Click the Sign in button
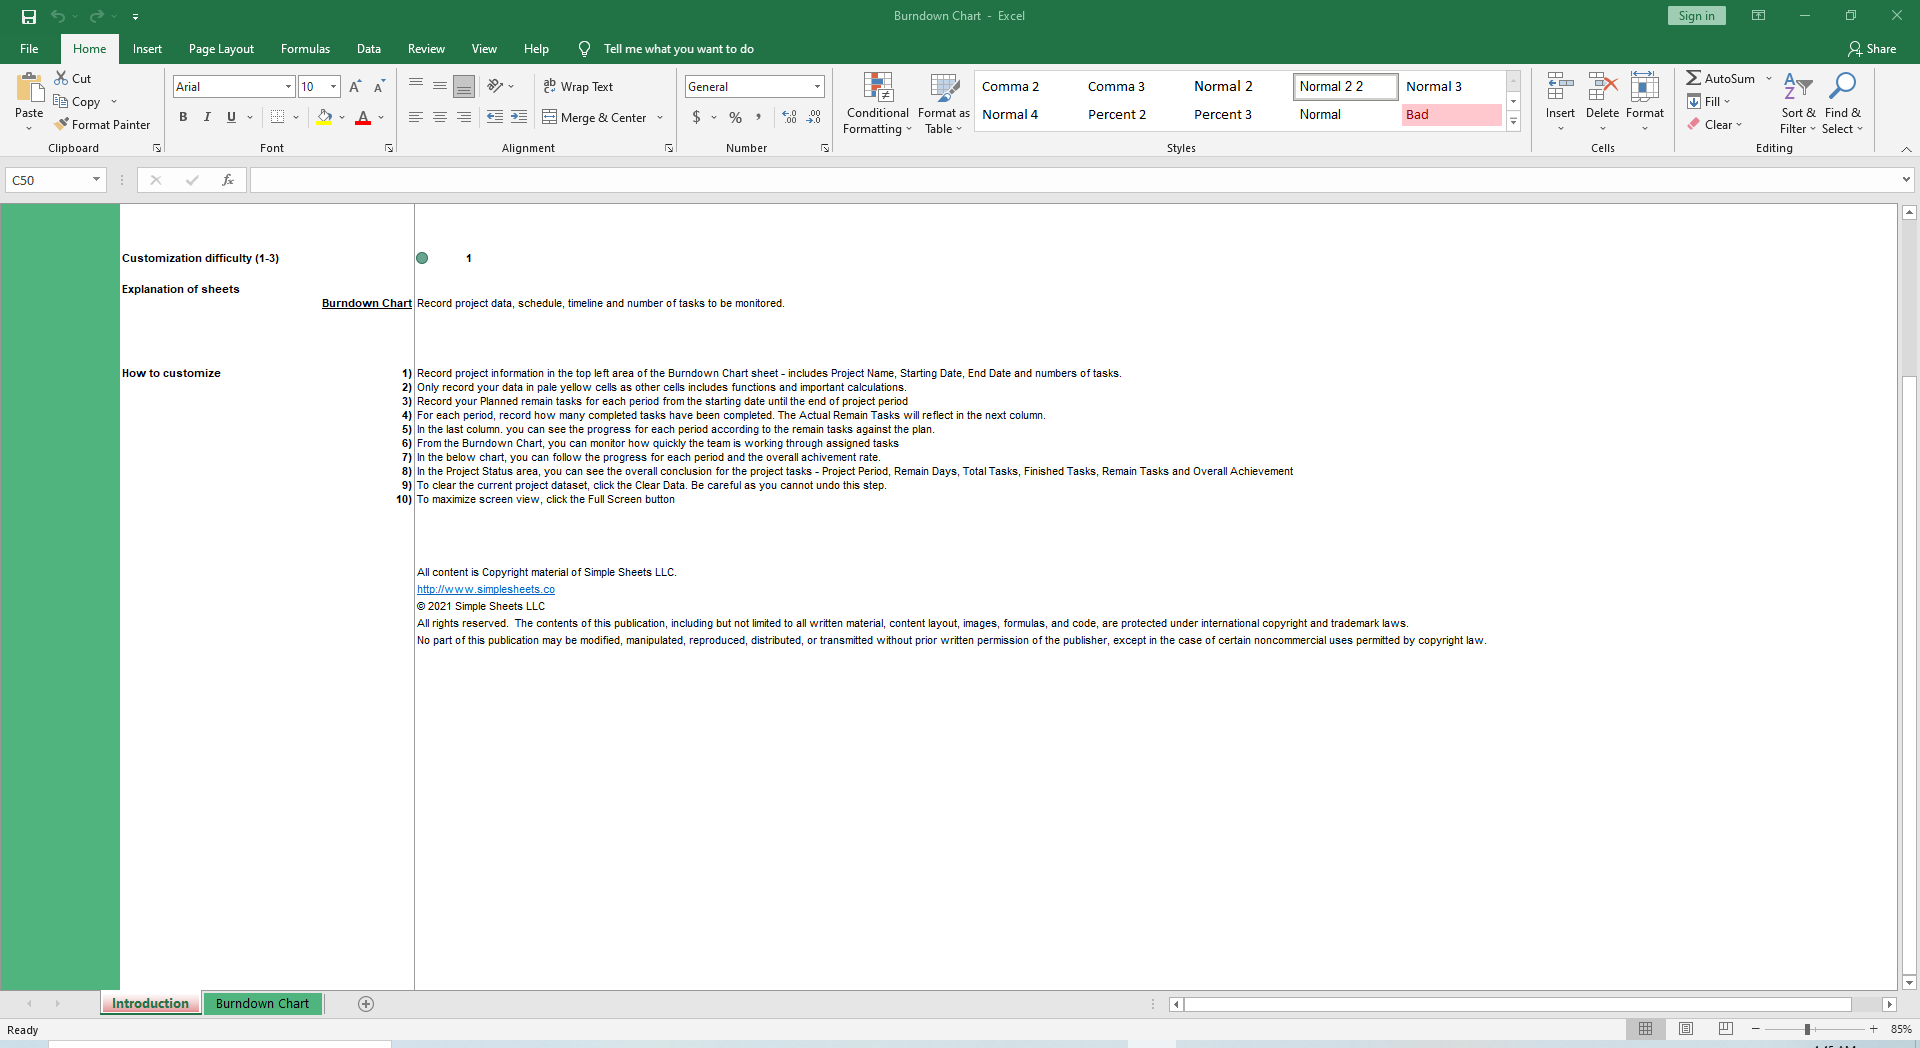The height and width of the screenshot is (1048, 1920). pos(1696,16)
